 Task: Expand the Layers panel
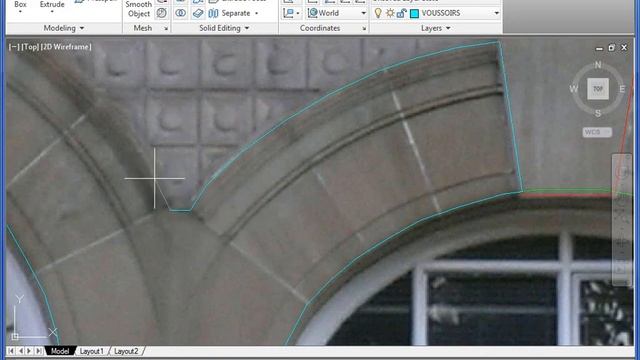tap(436, 28)
